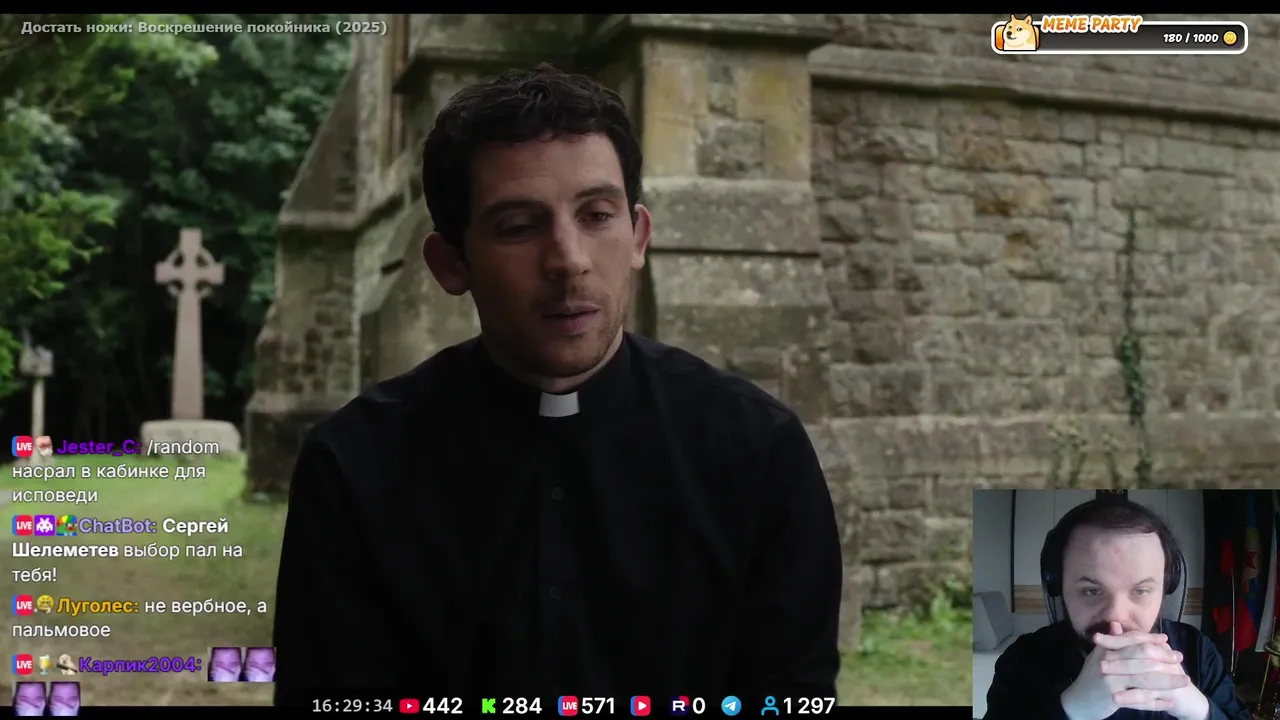Click the avatar badge before Jester_C
Viewport: 1280px width, 720px height.
click(x=44, y=447)
